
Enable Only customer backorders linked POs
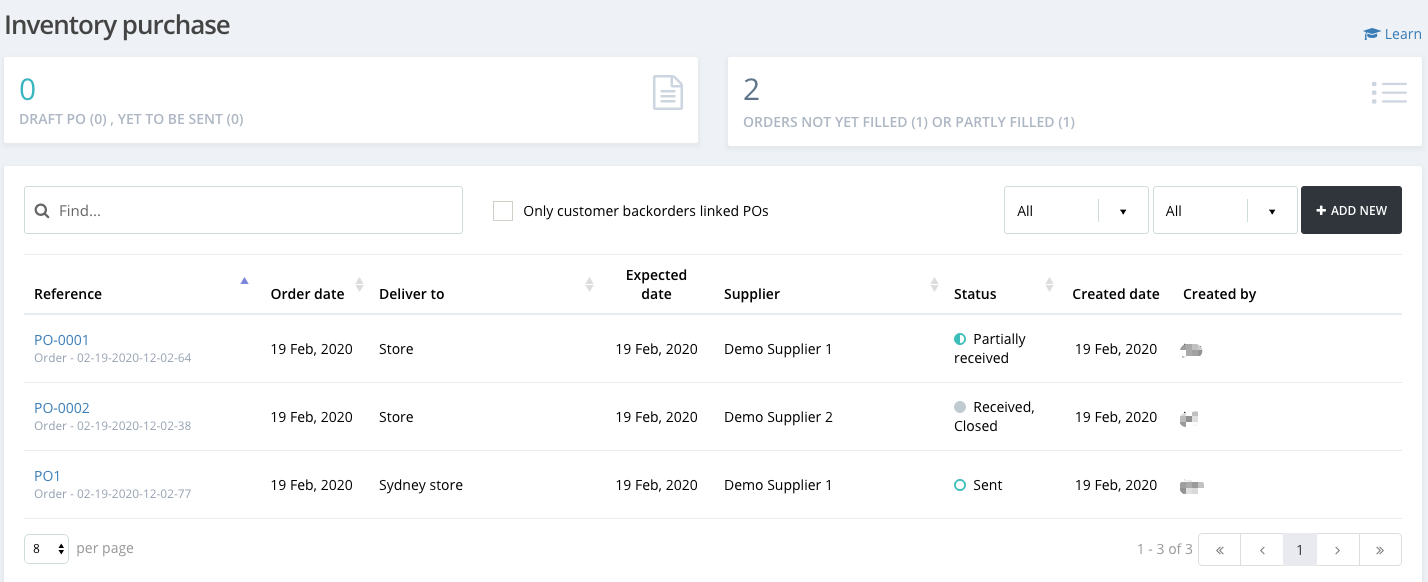click(x=503, y=211)
